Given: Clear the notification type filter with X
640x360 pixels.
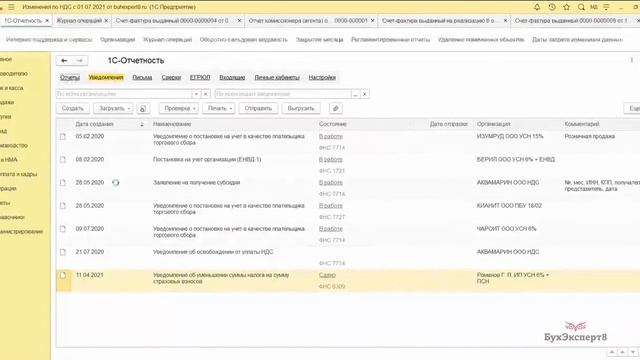Looking at the screenshot, I should 365,94.
